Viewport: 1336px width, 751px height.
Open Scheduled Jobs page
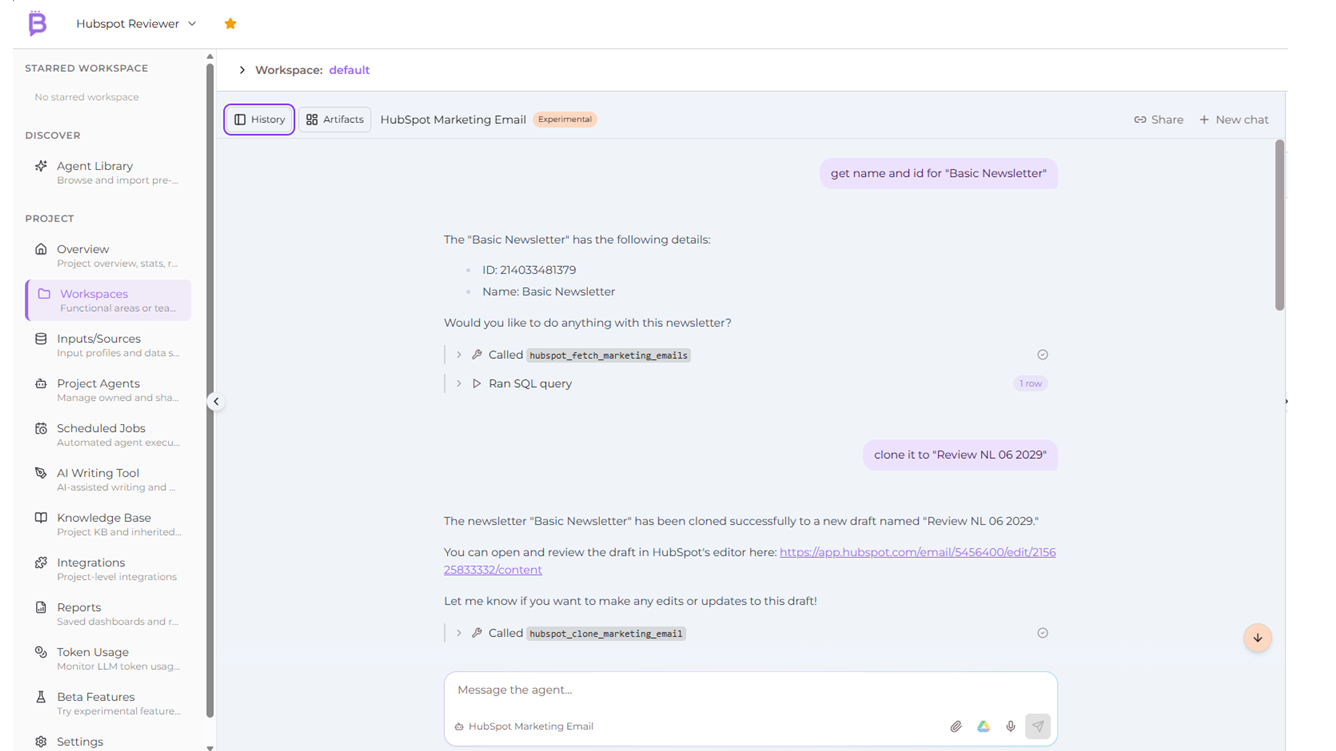point(108,434)
